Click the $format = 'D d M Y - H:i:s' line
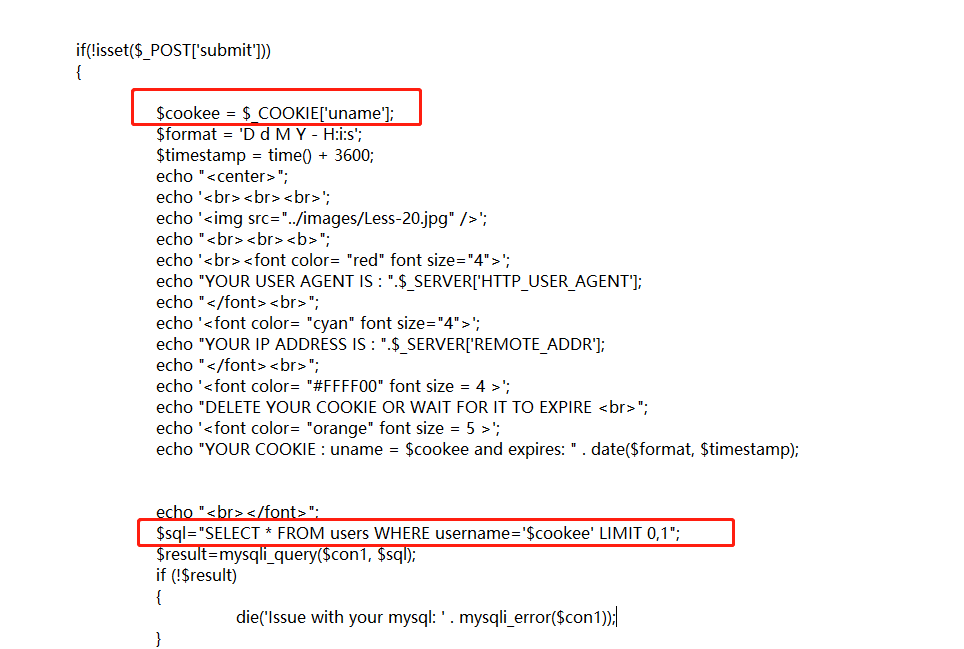 pyautogui.click(x=259, y=134)
